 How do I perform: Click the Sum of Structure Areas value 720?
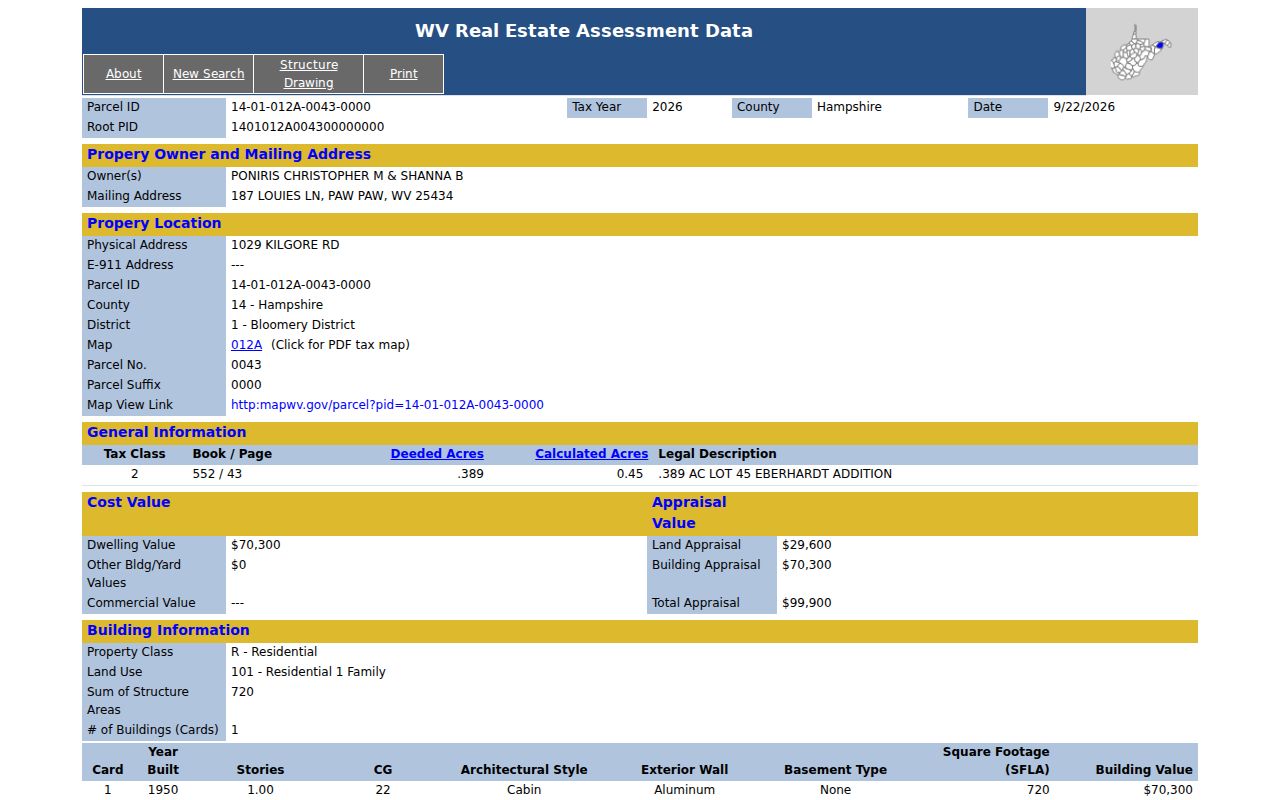(x=242, y=692)
